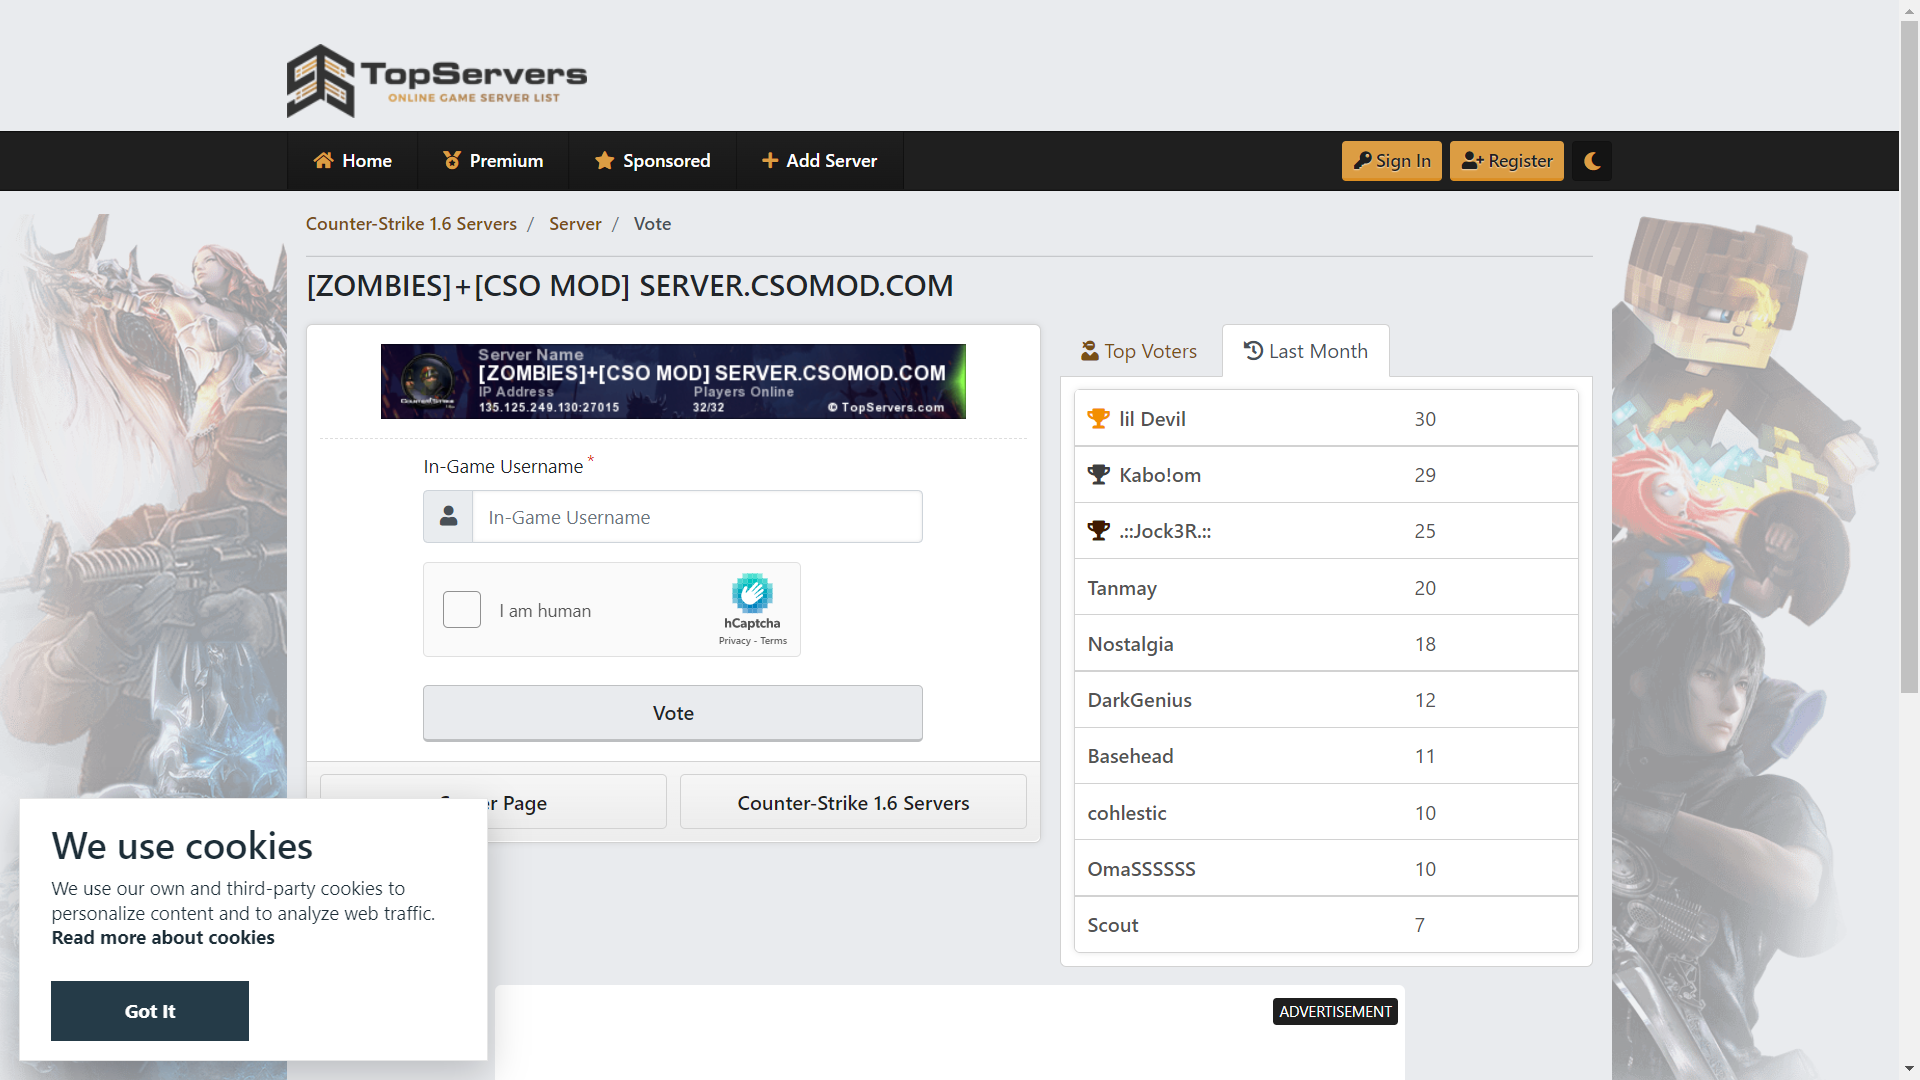Image resolution: width=1920 pixels, height=1080 pixels.
Task: Click the trophy icon next to .::Jock3R.::
Action: pos(1098,531)
